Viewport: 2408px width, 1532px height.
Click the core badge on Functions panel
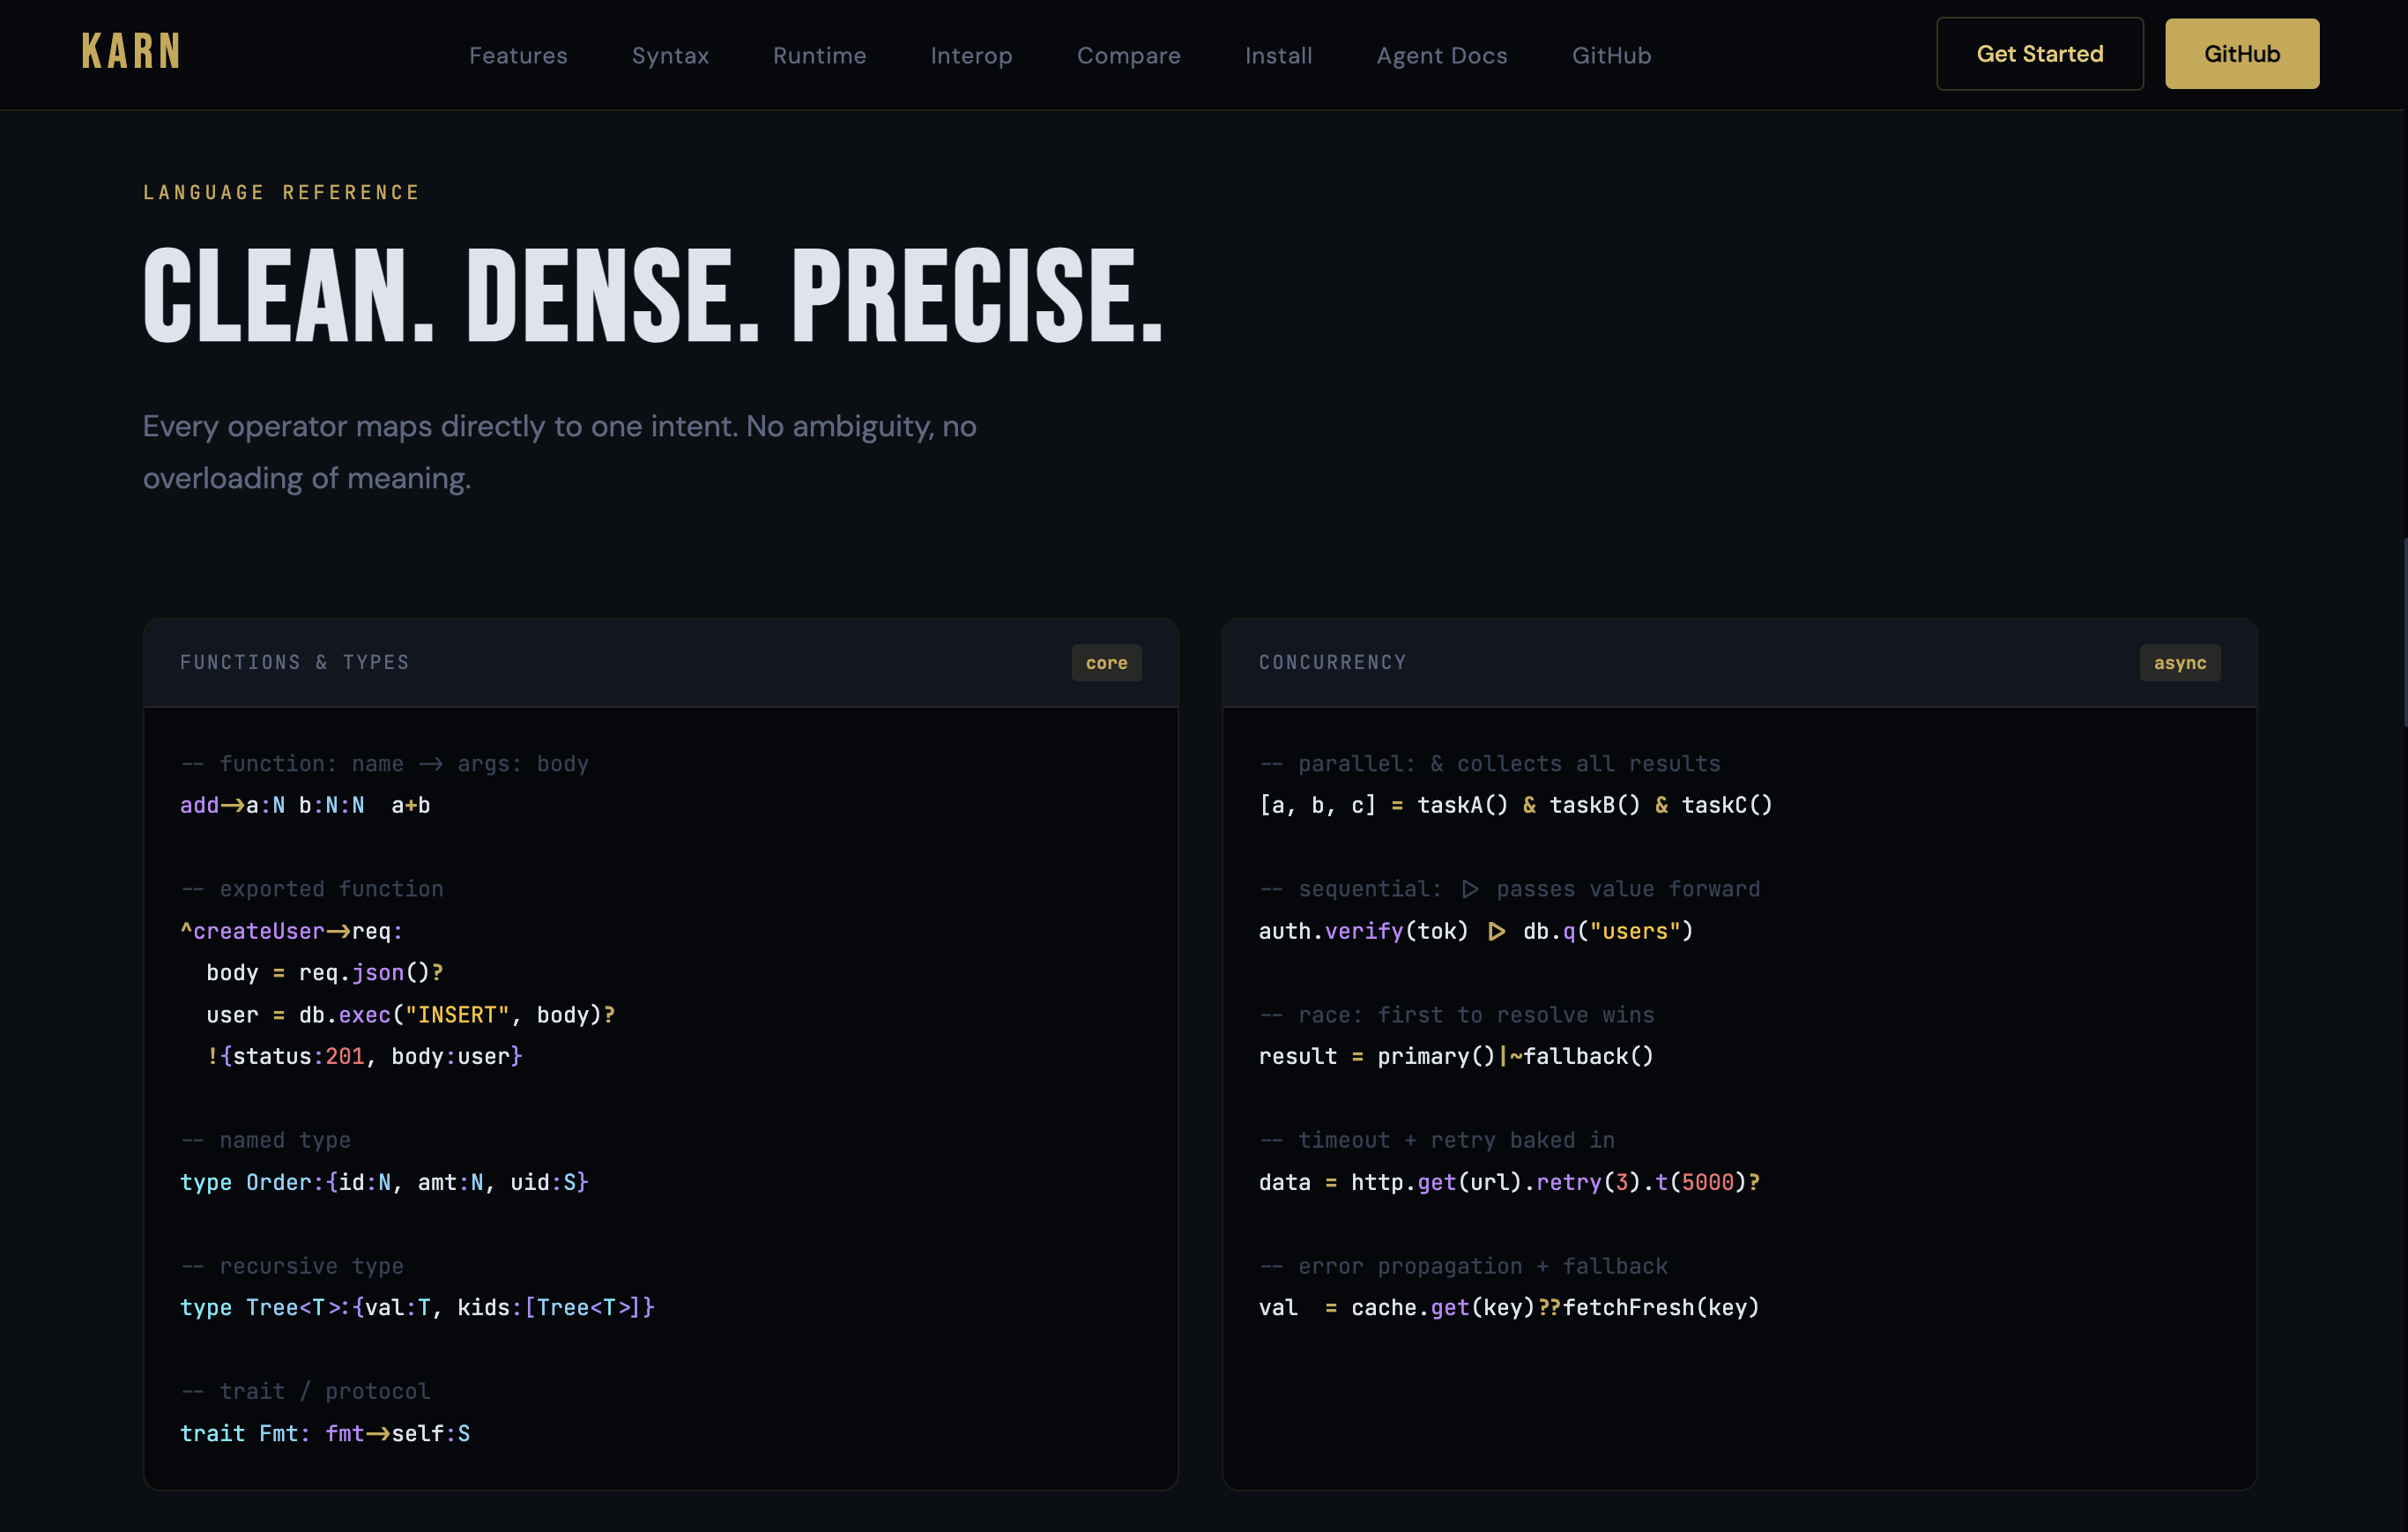point(1106,663)
